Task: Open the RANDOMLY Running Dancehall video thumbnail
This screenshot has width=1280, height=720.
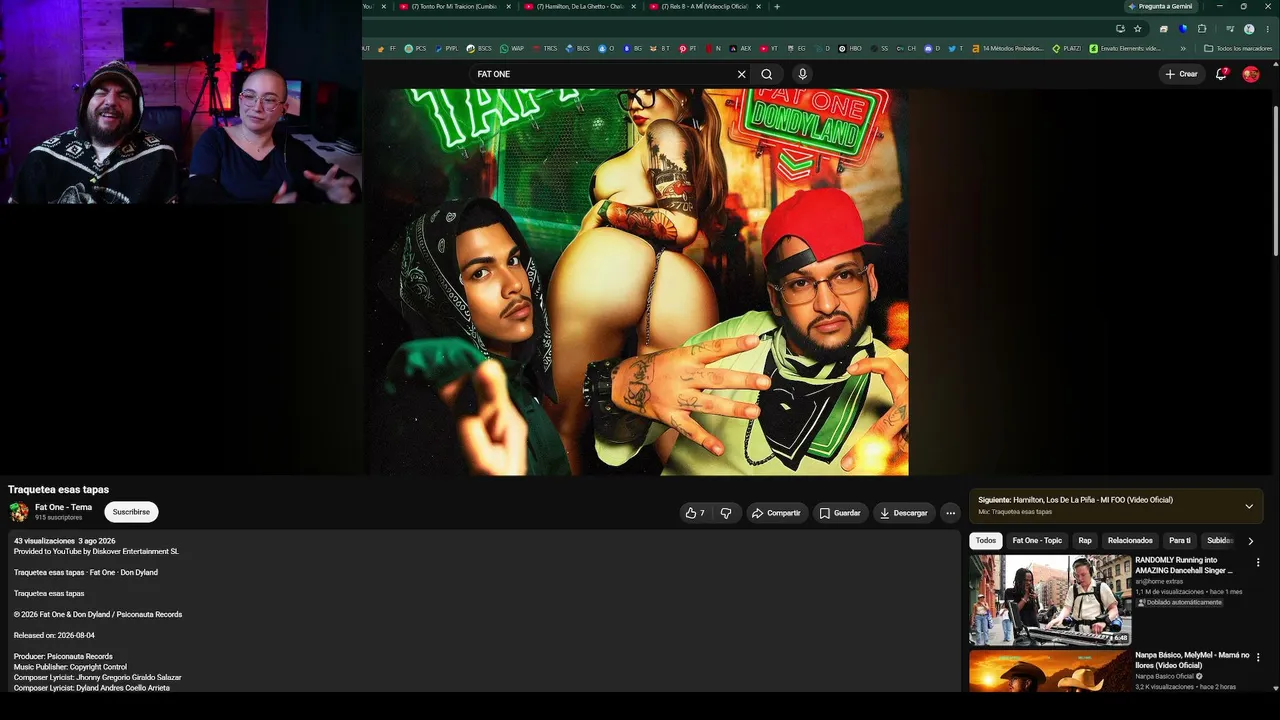Action: (x=1050, y=600)
